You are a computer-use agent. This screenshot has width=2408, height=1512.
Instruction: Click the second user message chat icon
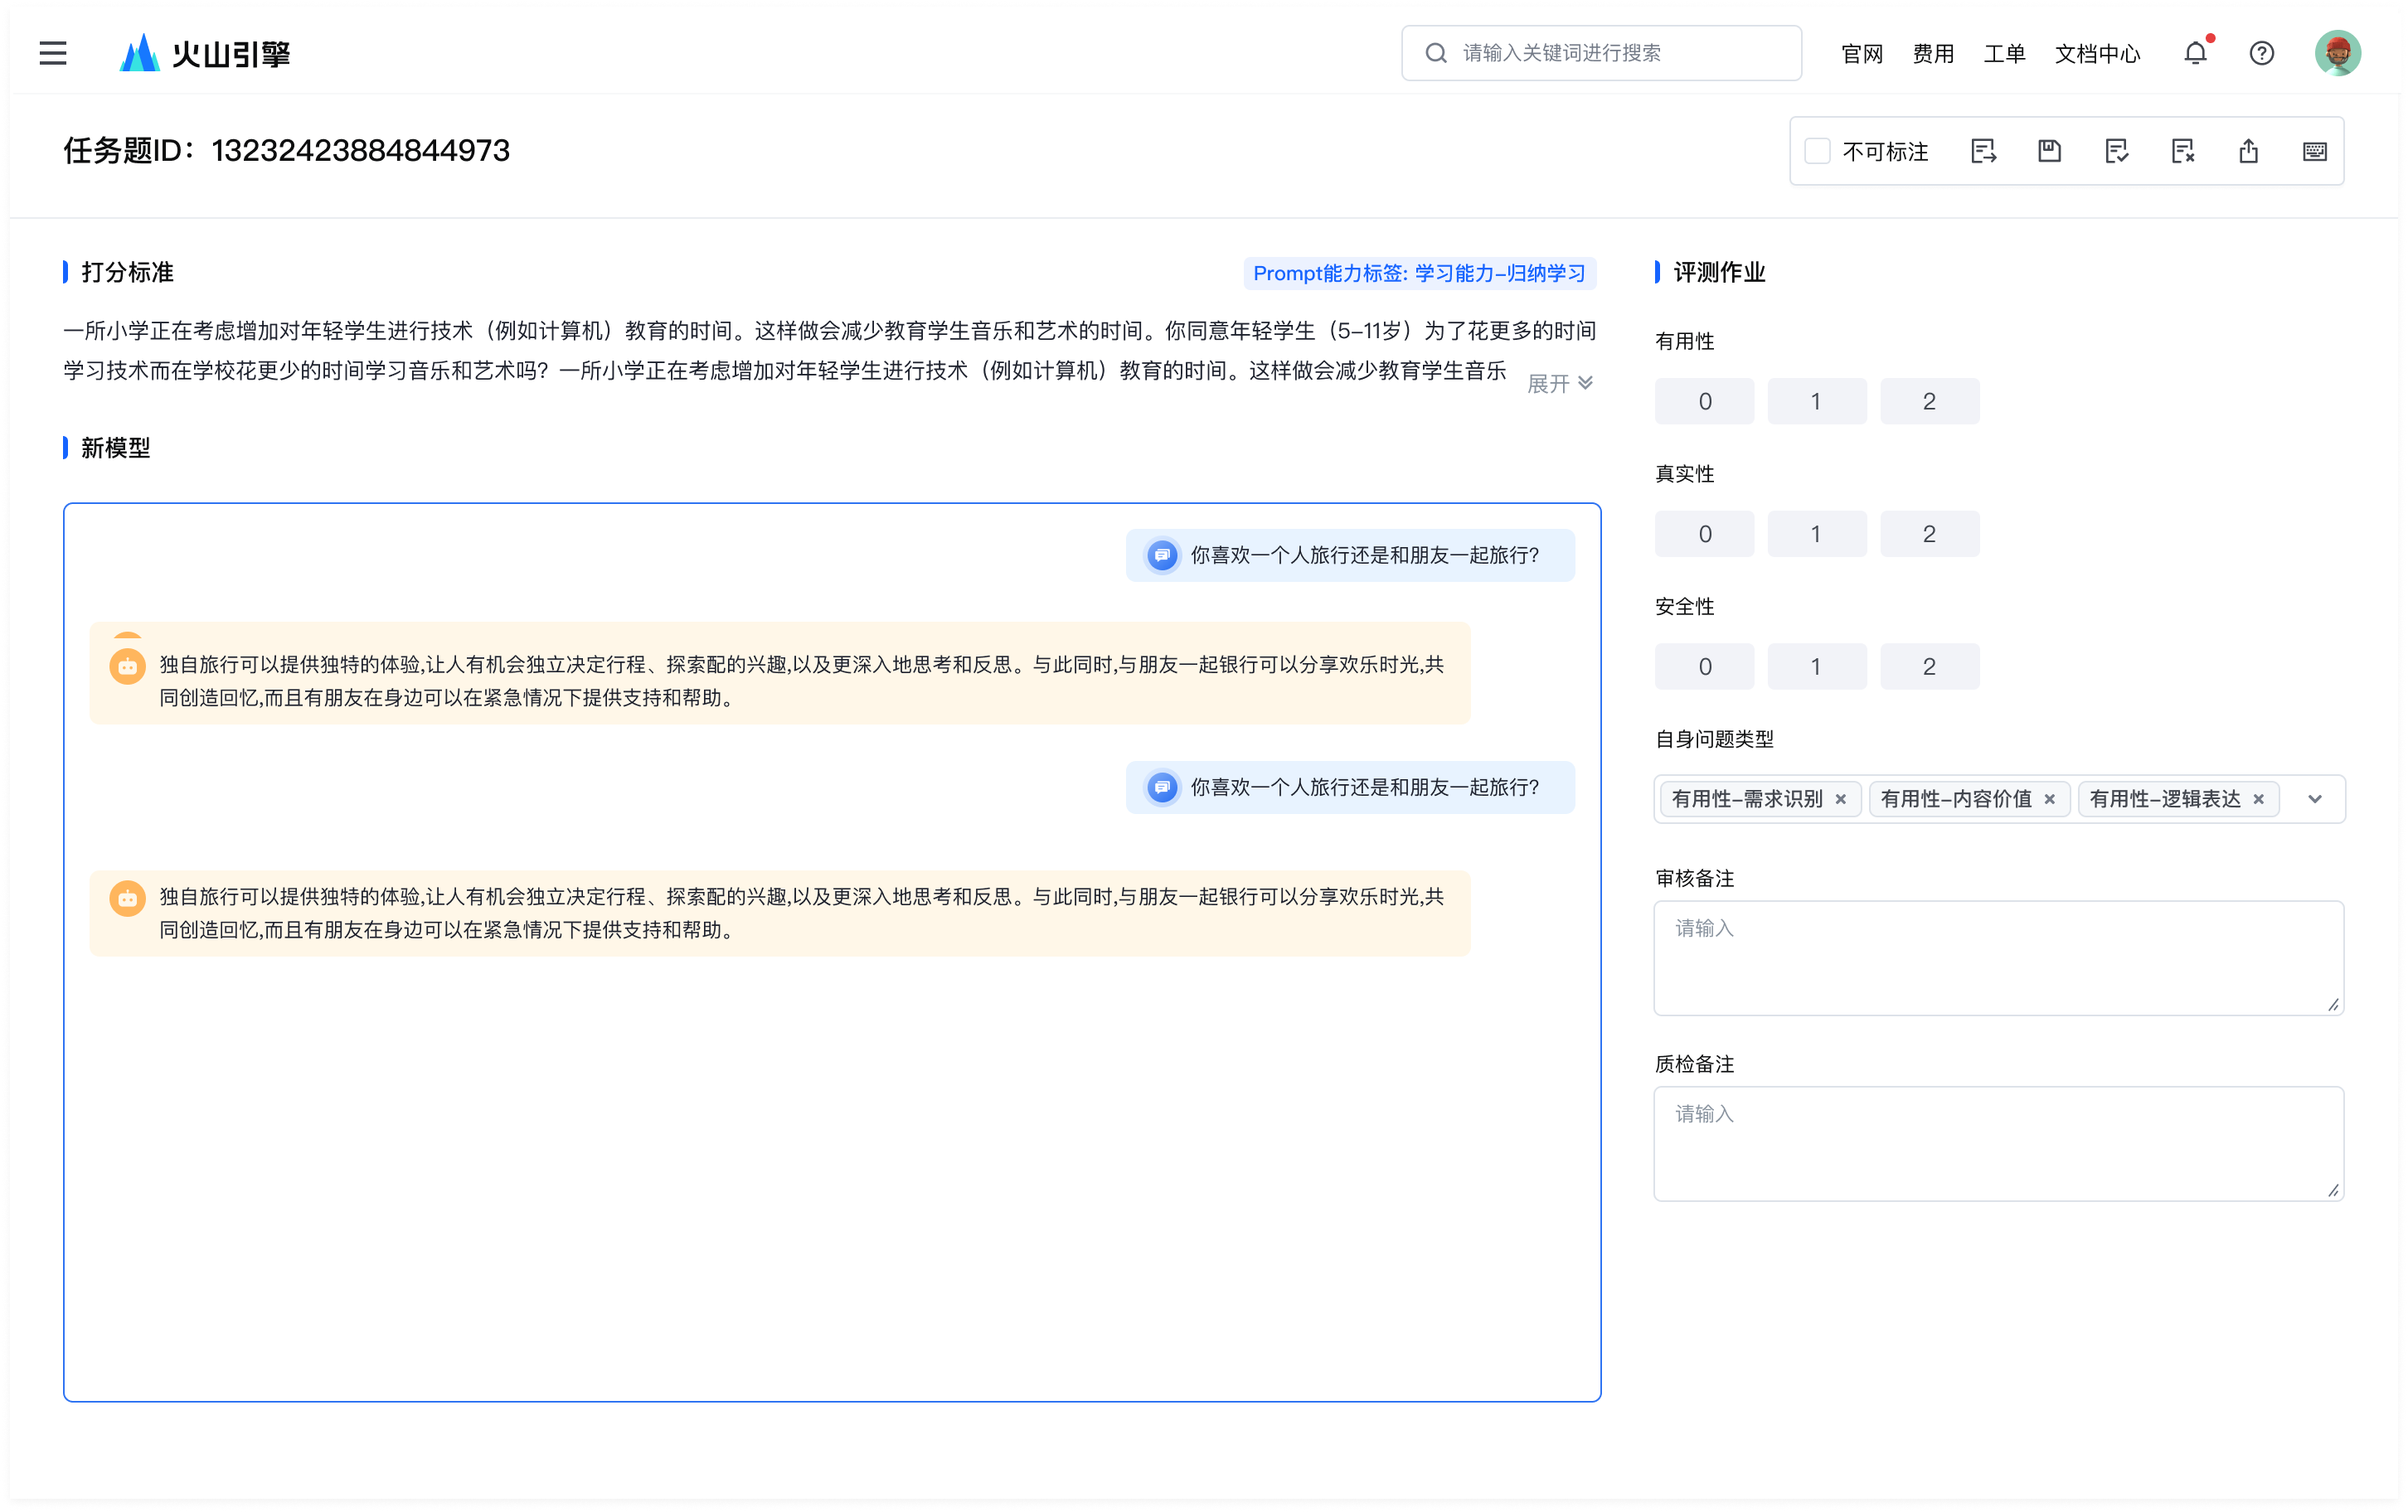[1162, 788]
